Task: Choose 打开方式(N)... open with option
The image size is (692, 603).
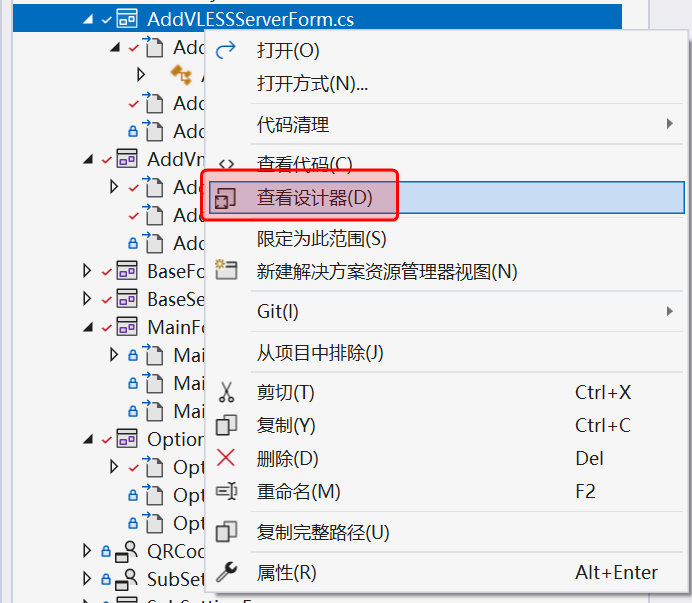Action: [x=312, y=83]
